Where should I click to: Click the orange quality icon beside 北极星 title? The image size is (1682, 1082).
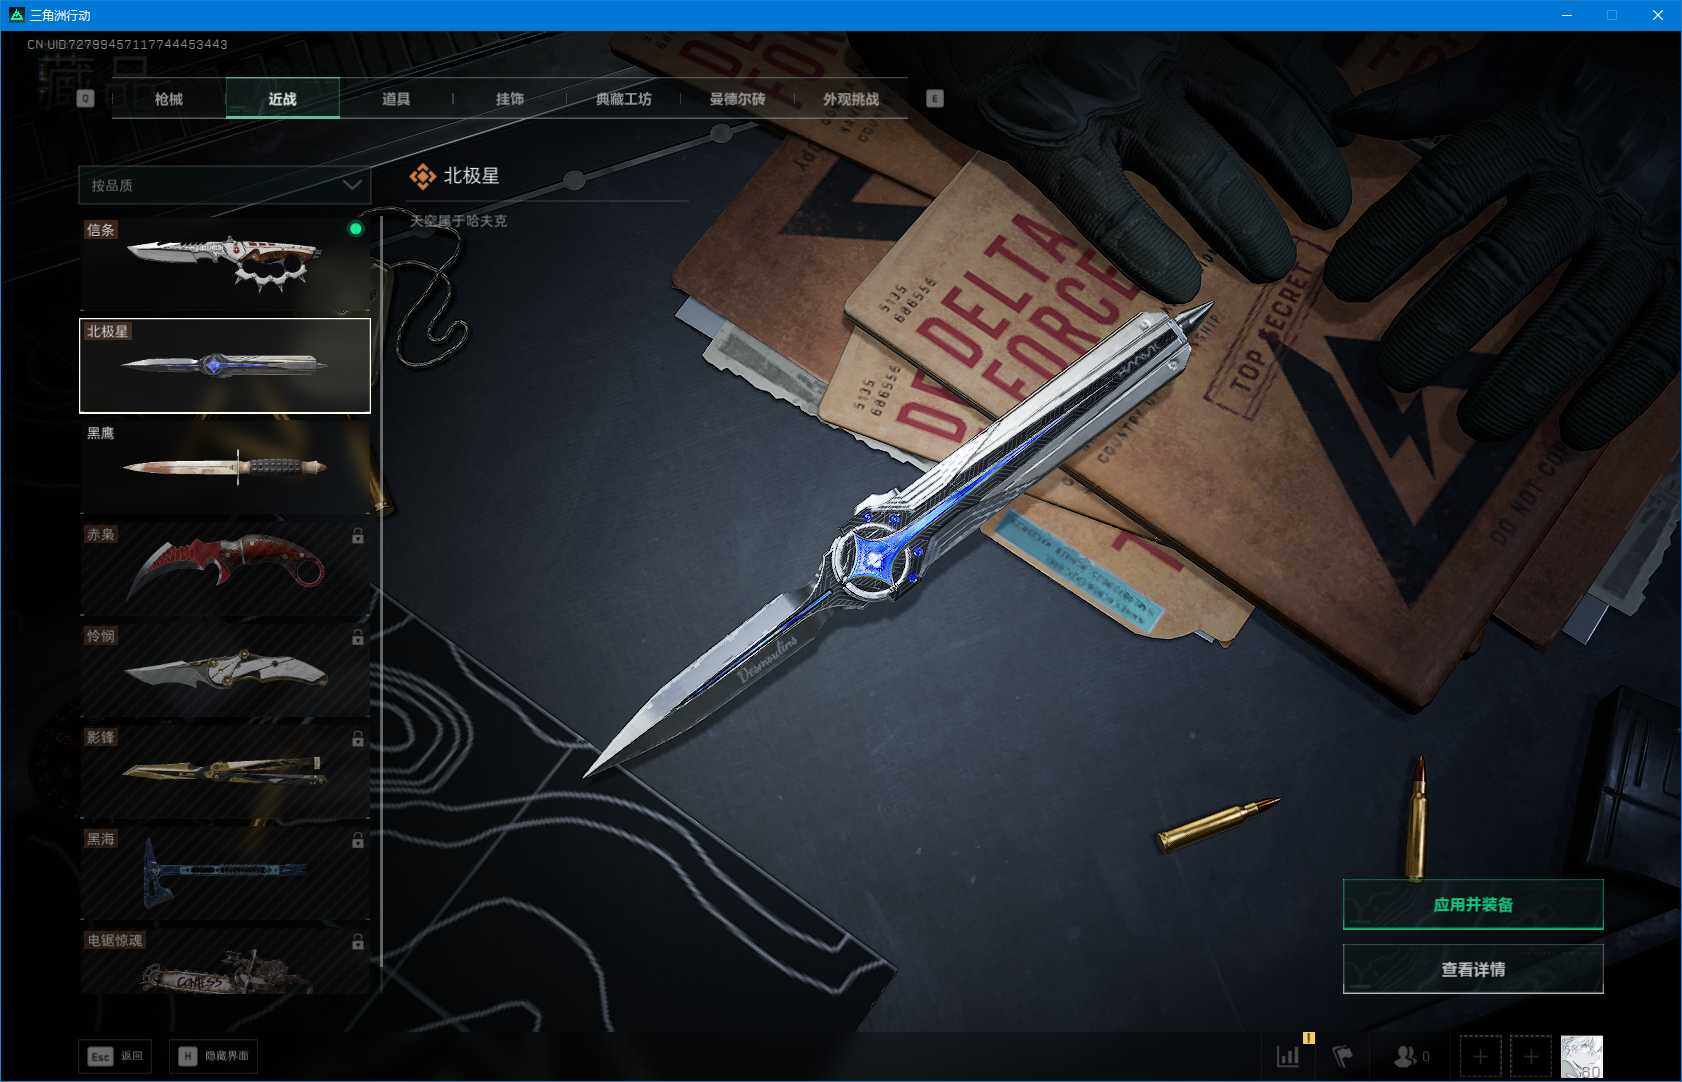point(422,176)
